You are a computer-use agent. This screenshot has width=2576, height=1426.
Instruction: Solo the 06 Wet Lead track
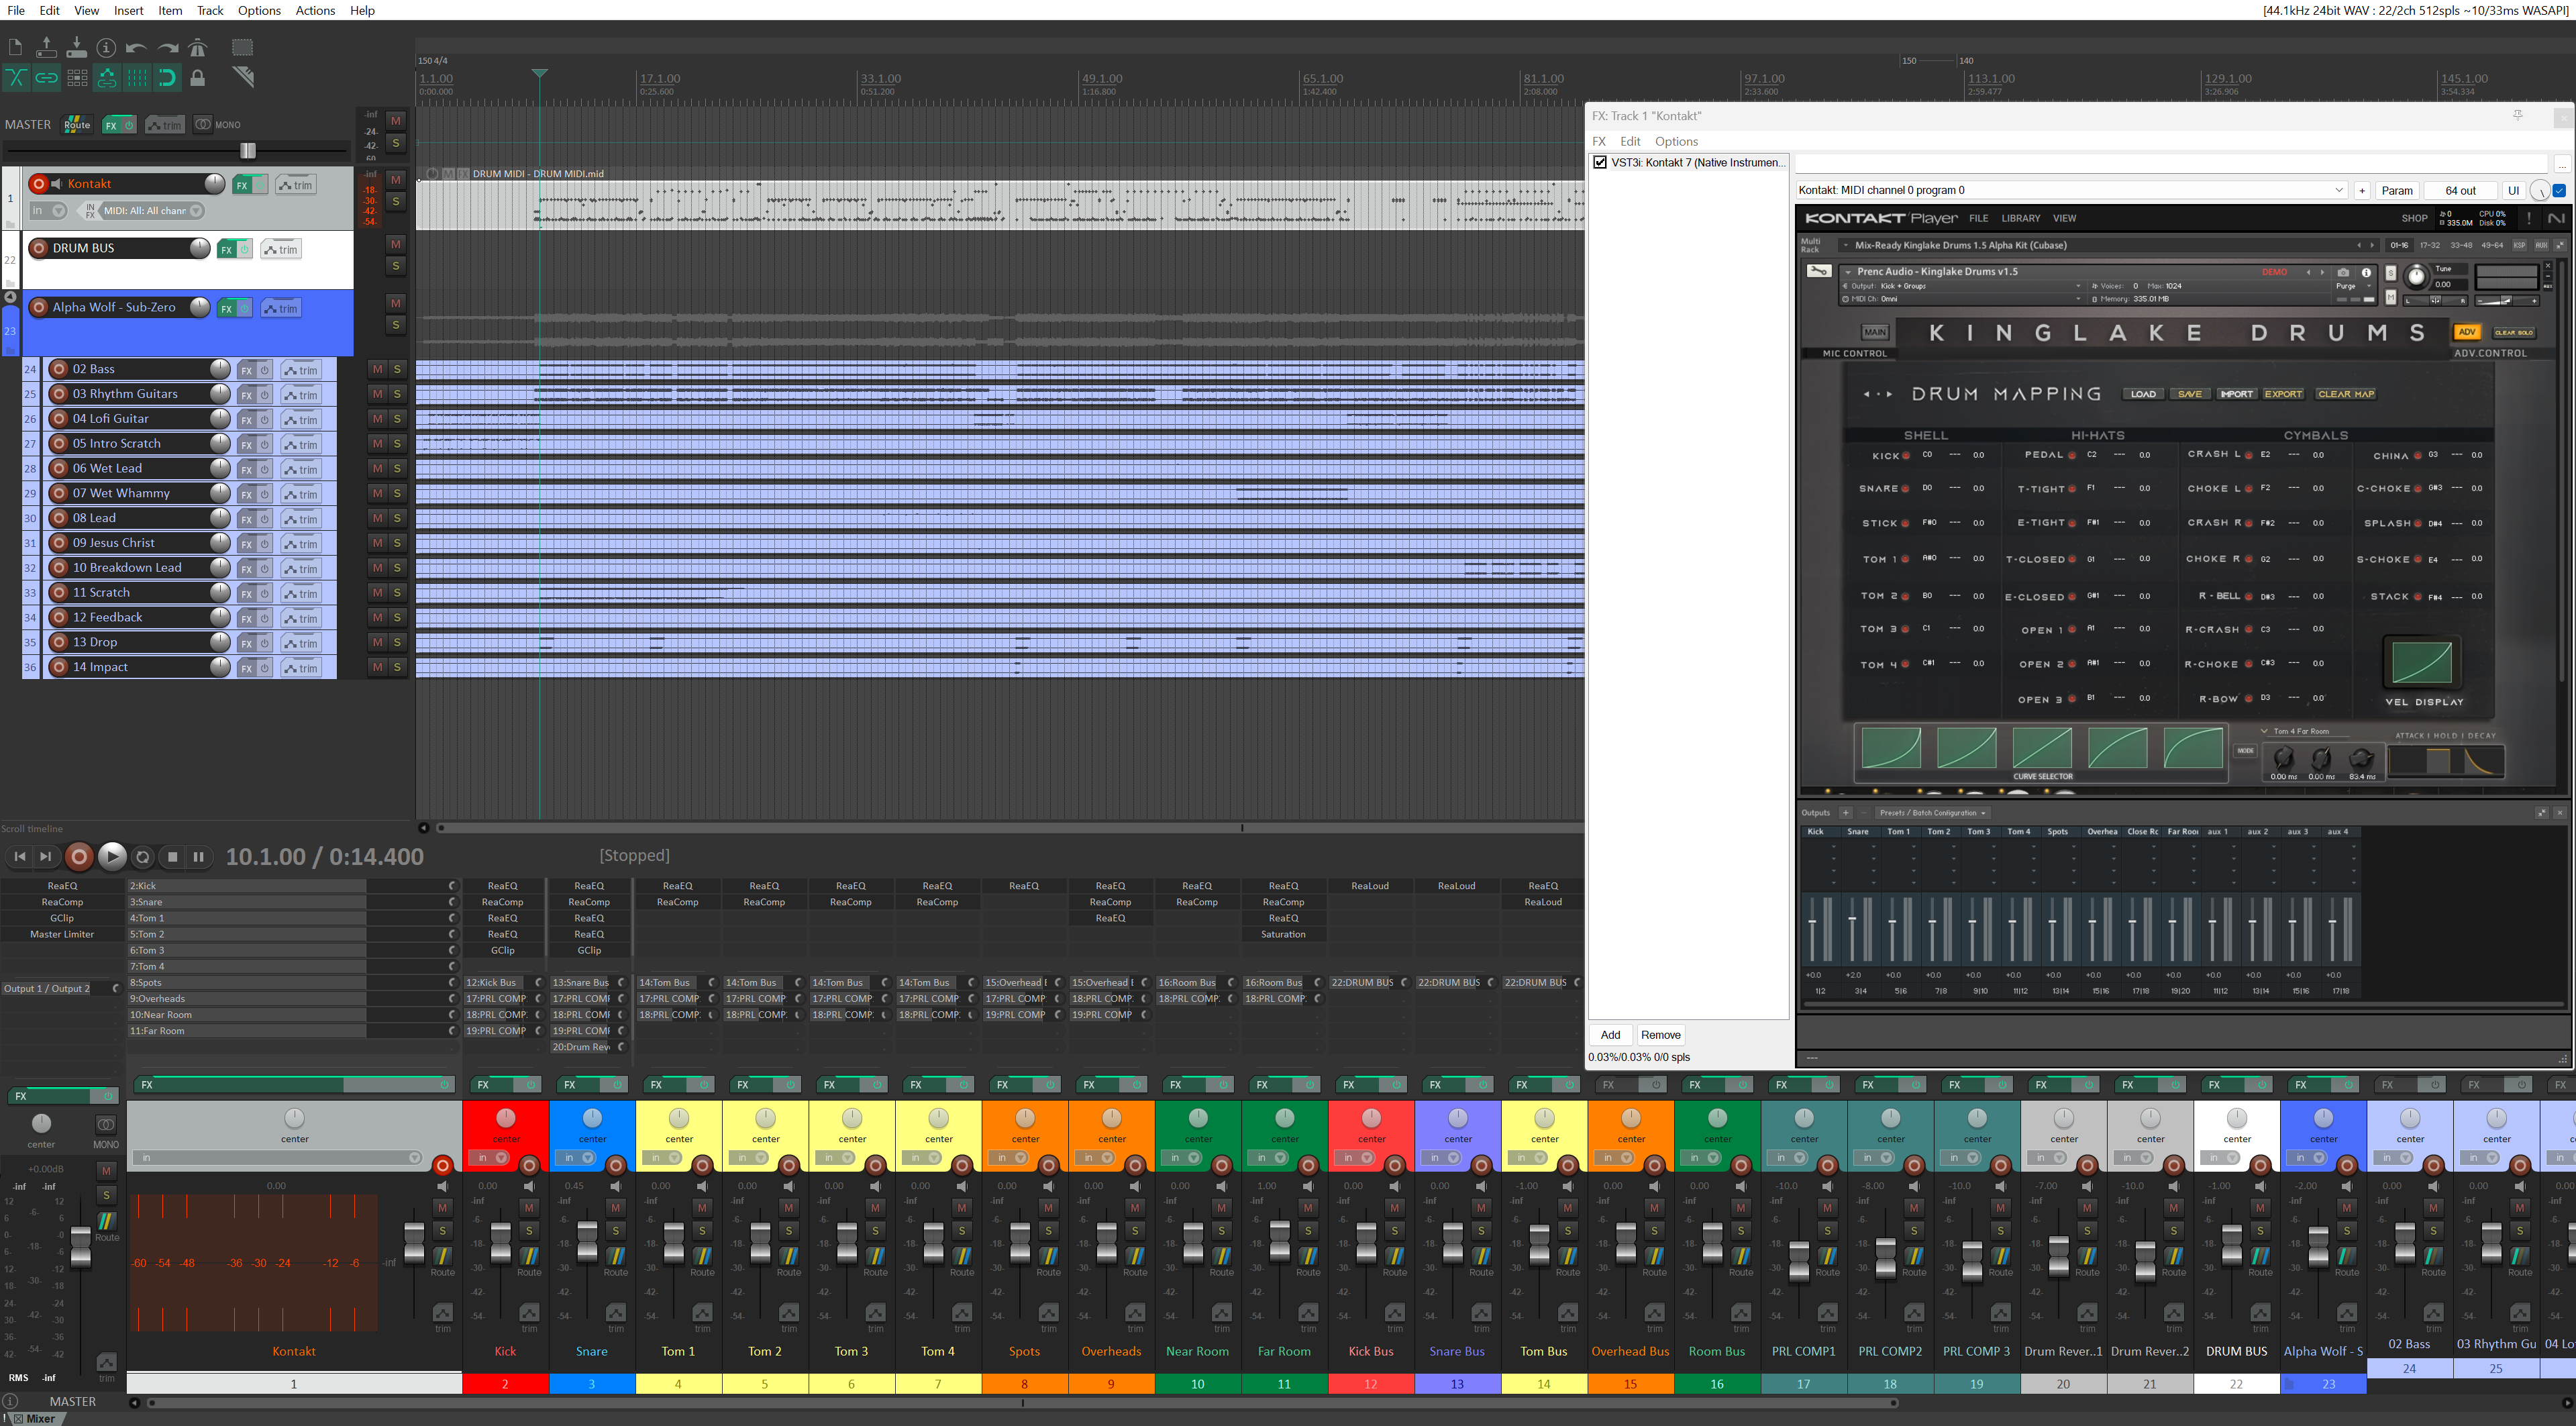pos(397,468)
